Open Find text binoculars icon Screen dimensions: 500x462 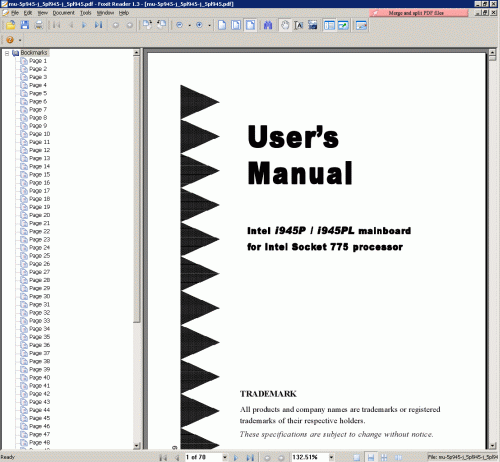click(268, 25)
